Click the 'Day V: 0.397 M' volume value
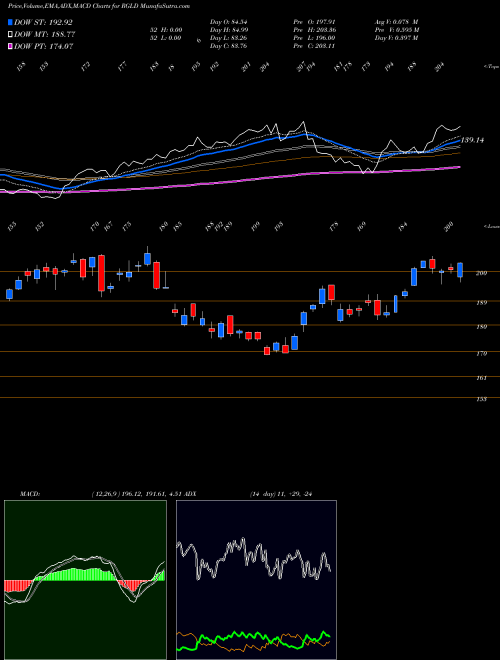Viewport: 500px width, 660px height. (396, 38)
